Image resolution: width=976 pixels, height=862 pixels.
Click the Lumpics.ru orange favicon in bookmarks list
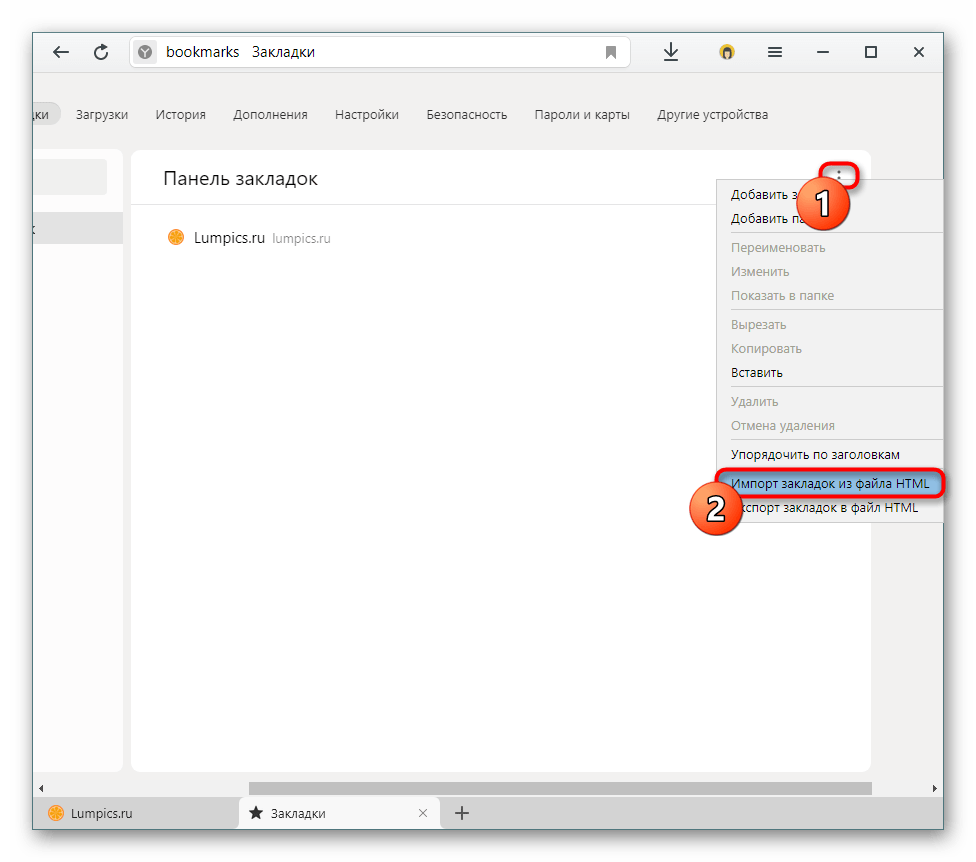[176, 238]
